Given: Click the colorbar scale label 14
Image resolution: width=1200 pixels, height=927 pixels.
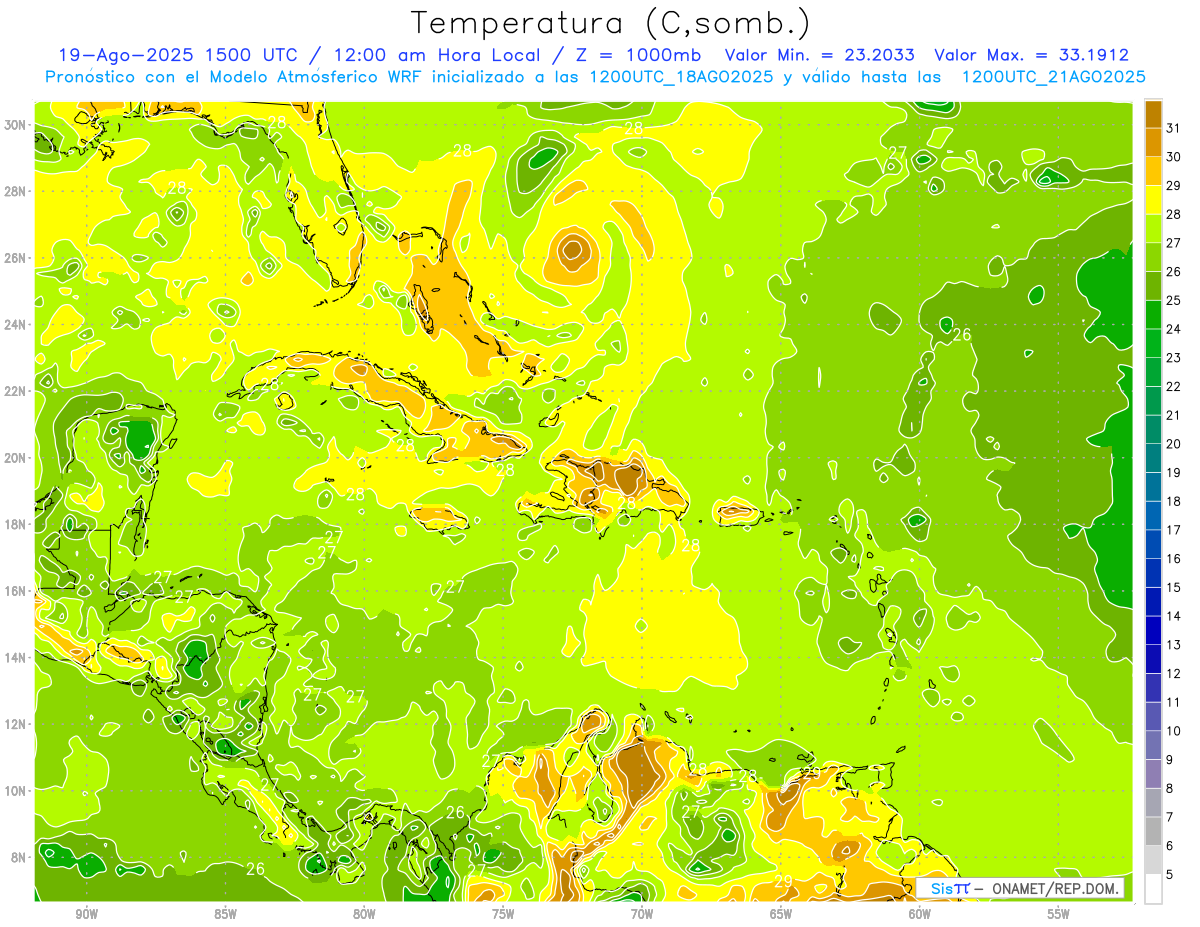Looking at the screenshot, I should coord(1173,616).
